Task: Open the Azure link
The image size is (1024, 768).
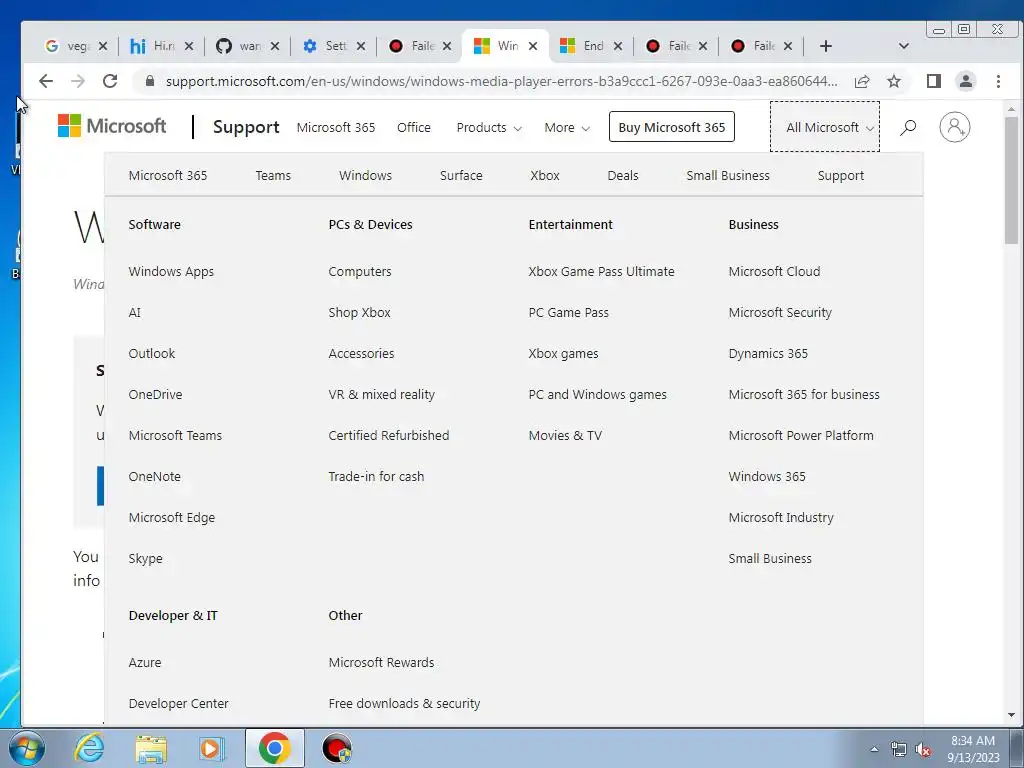Action: 144,662
